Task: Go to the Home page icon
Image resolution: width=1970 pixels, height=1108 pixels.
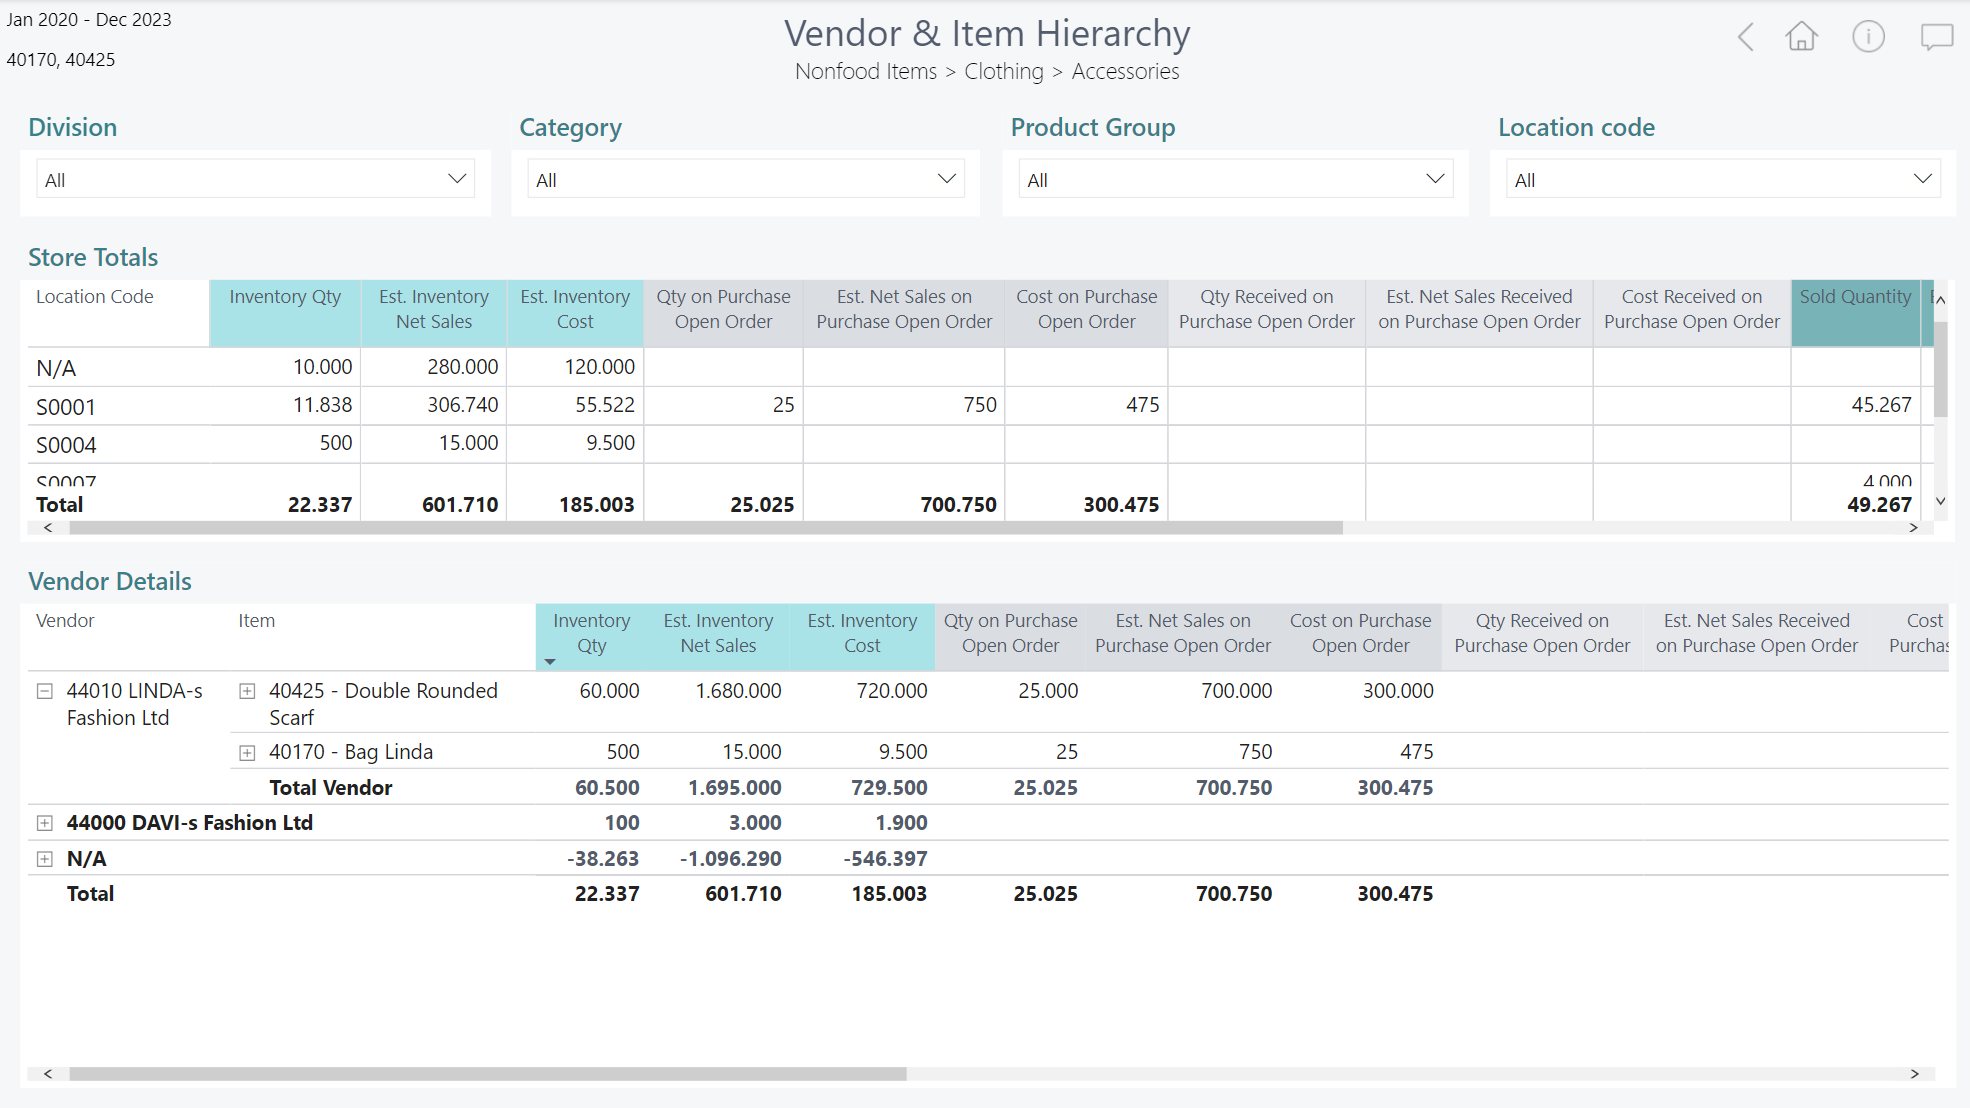Action: click(1801, 38)
